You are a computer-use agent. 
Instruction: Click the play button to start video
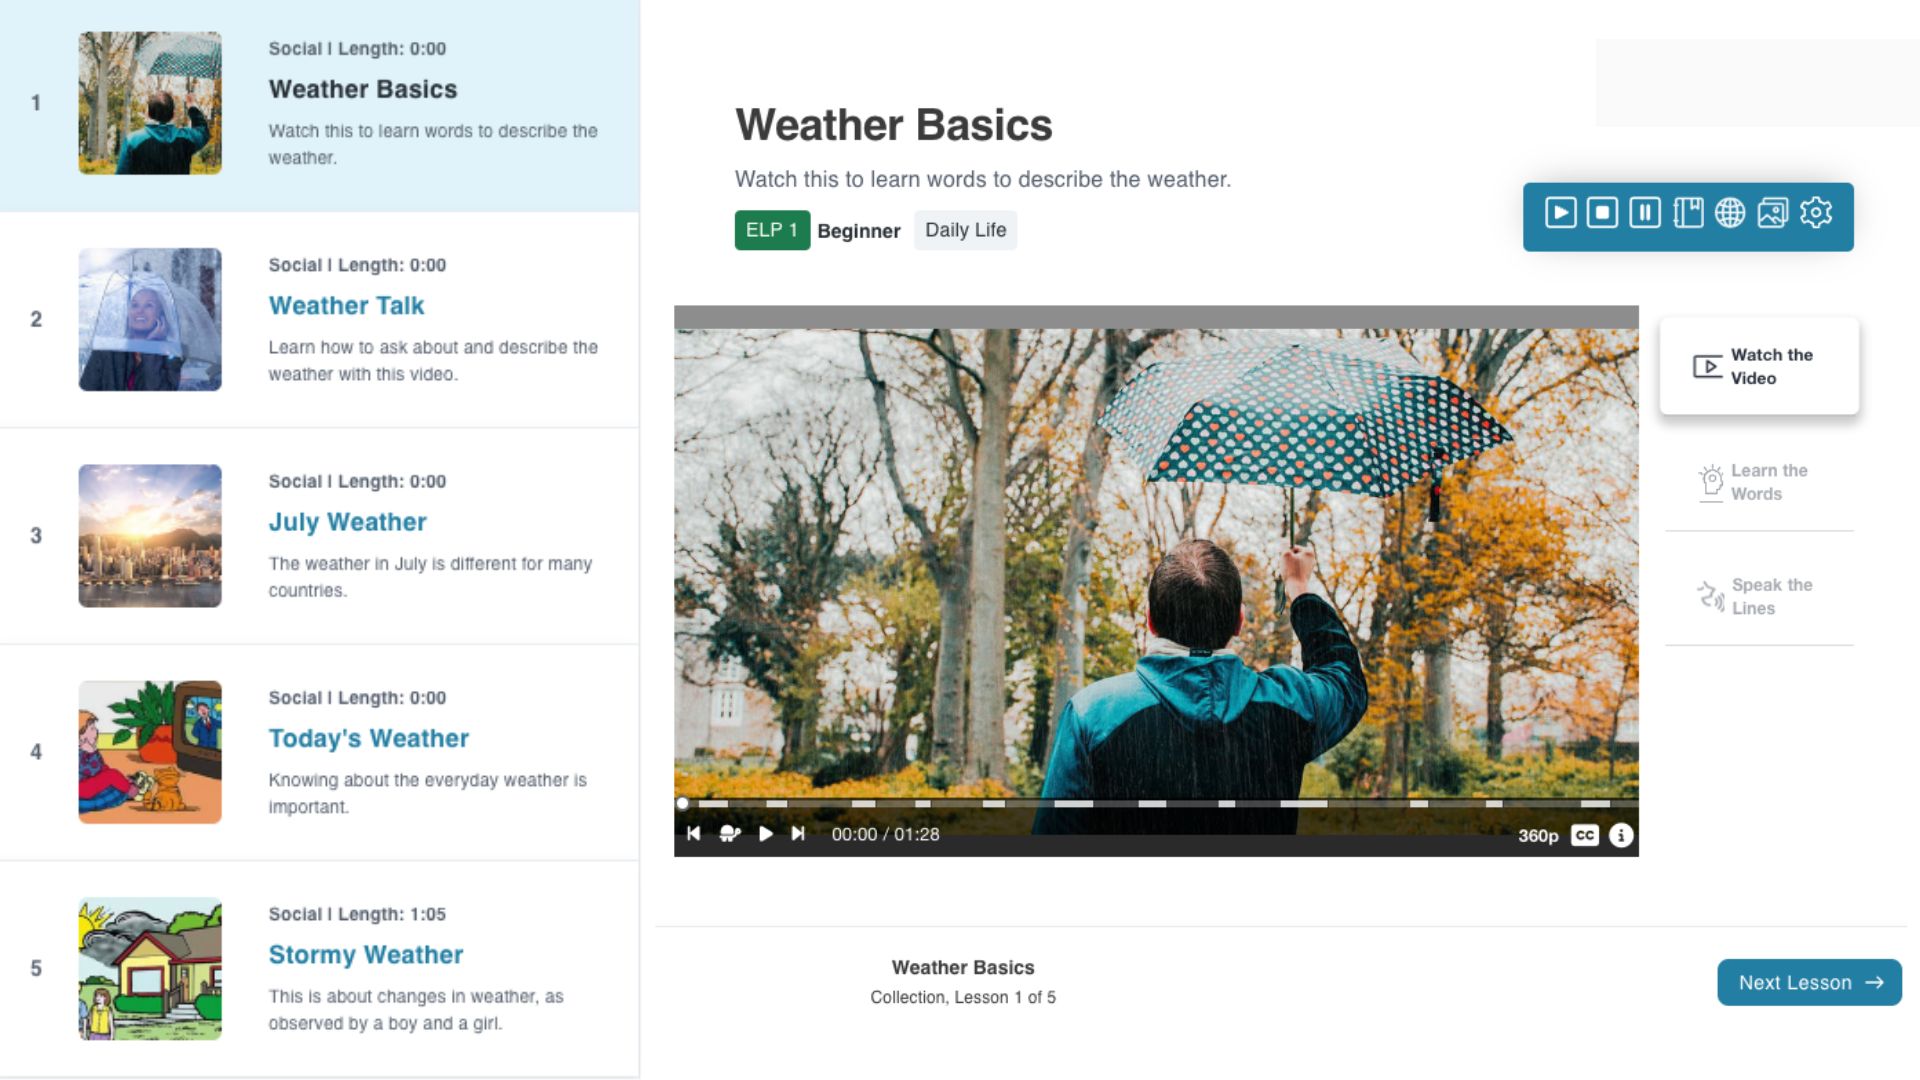(765, 833)
